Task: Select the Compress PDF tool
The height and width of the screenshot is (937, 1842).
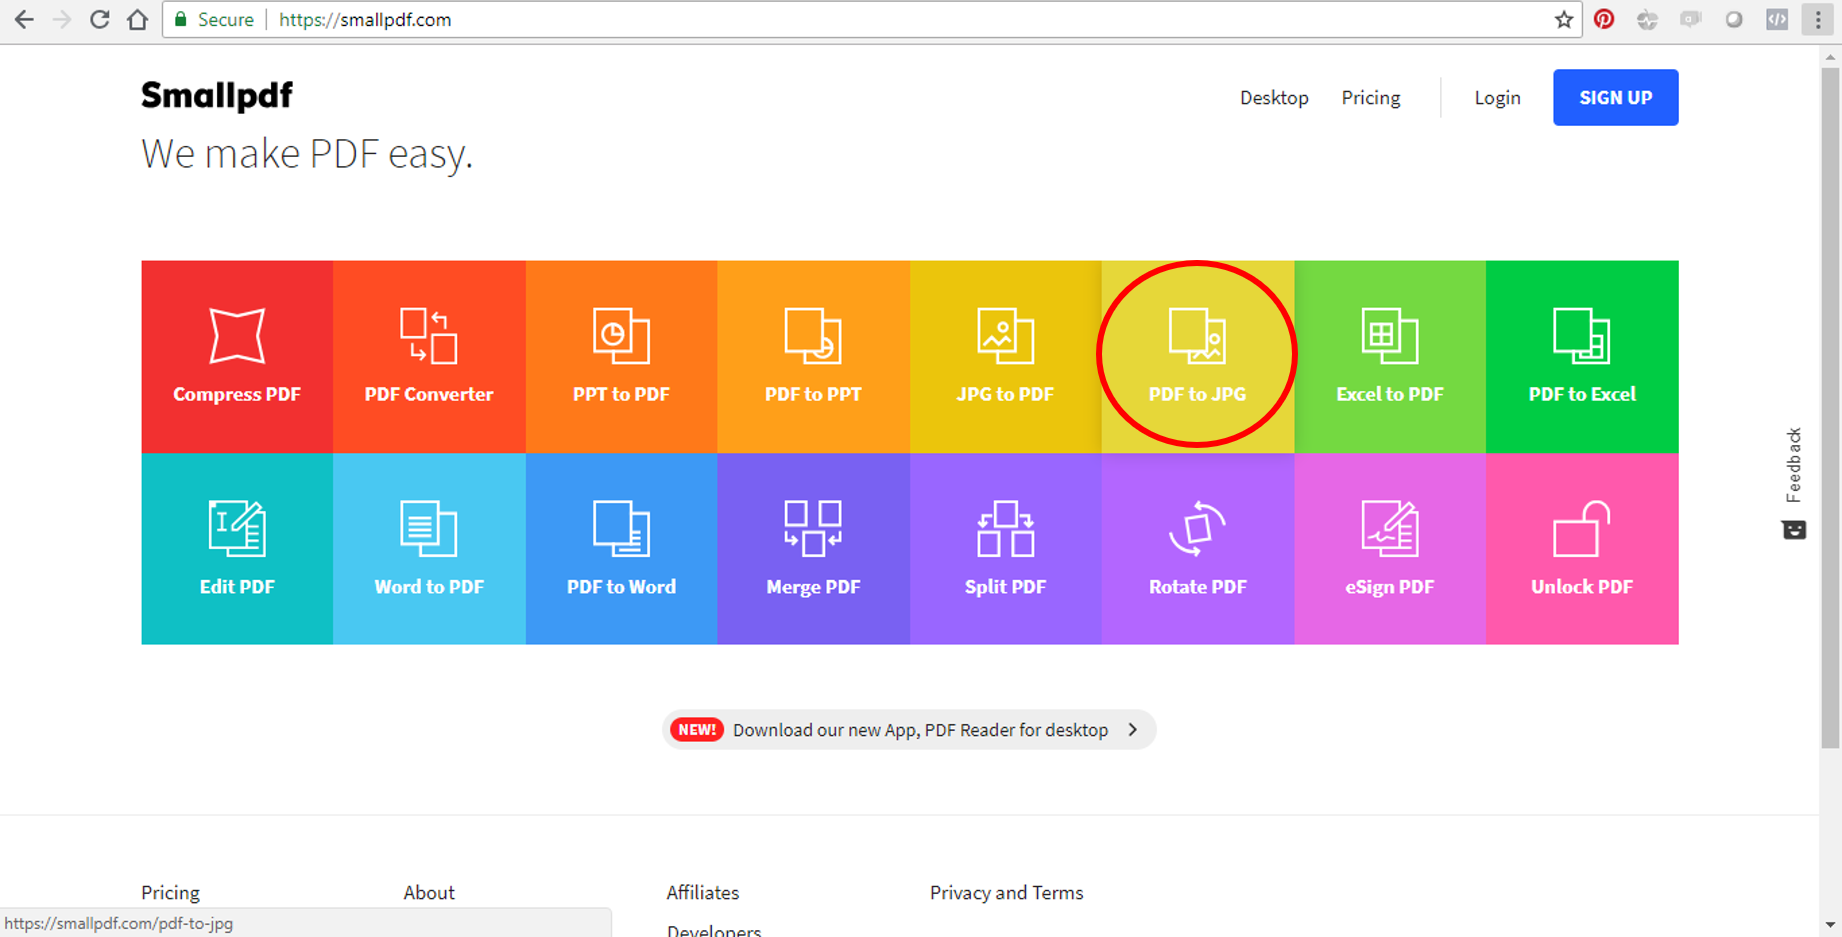Action: [x=236, y=356]
